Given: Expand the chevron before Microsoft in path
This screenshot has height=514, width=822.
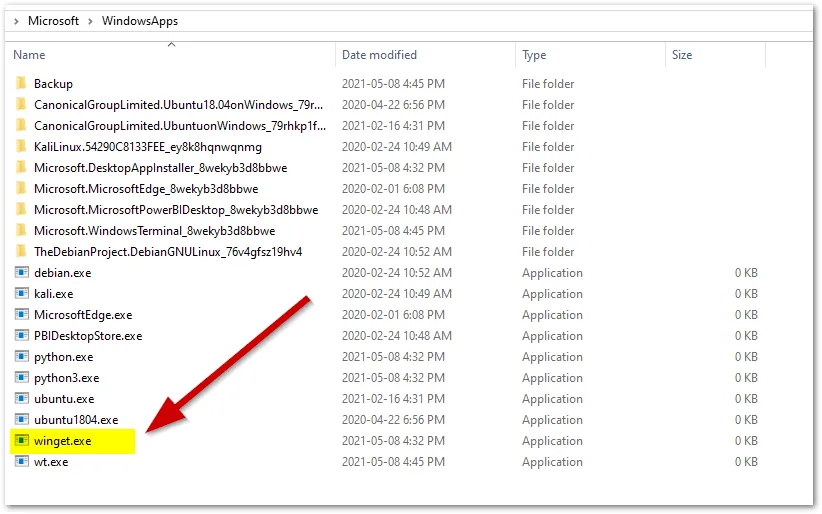Looking at the screenshot, I should 16,22.
